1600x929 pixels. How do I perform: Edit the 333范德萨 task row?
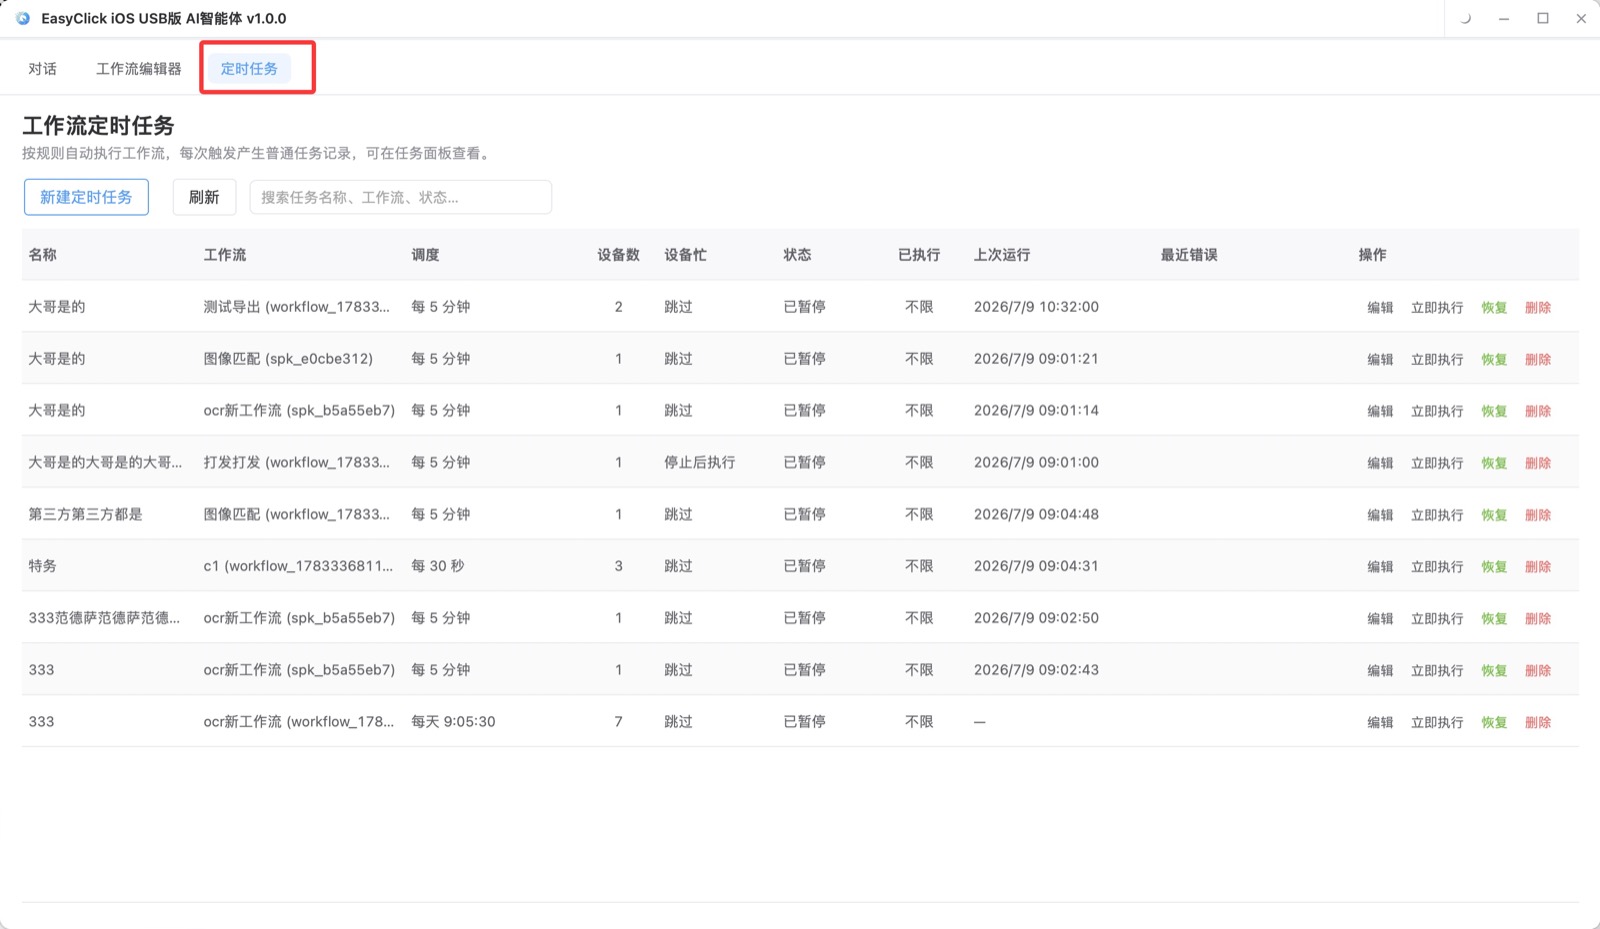[1380, 619]
